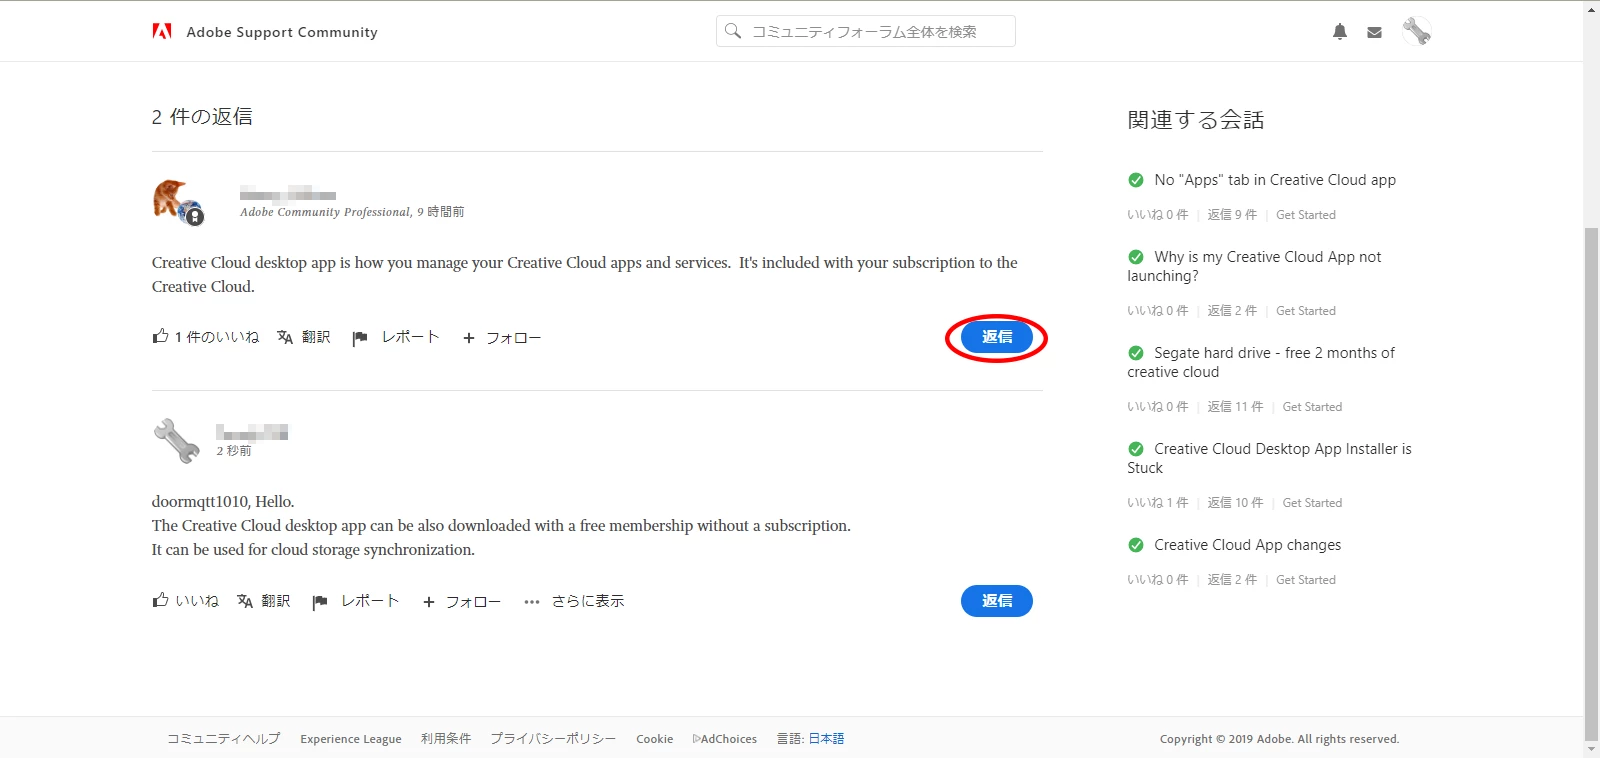
Task: Like the first reply with thumbs-up icon
Action: pyautogui.click(x=160, y=336)
